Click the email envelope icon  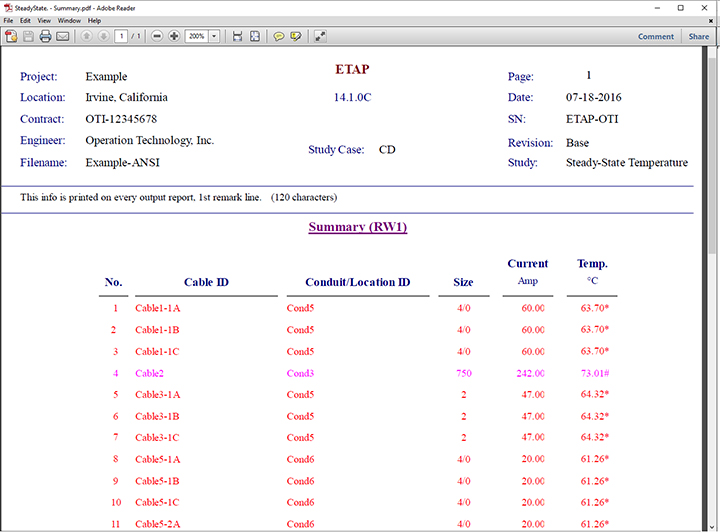pos(62,36)
